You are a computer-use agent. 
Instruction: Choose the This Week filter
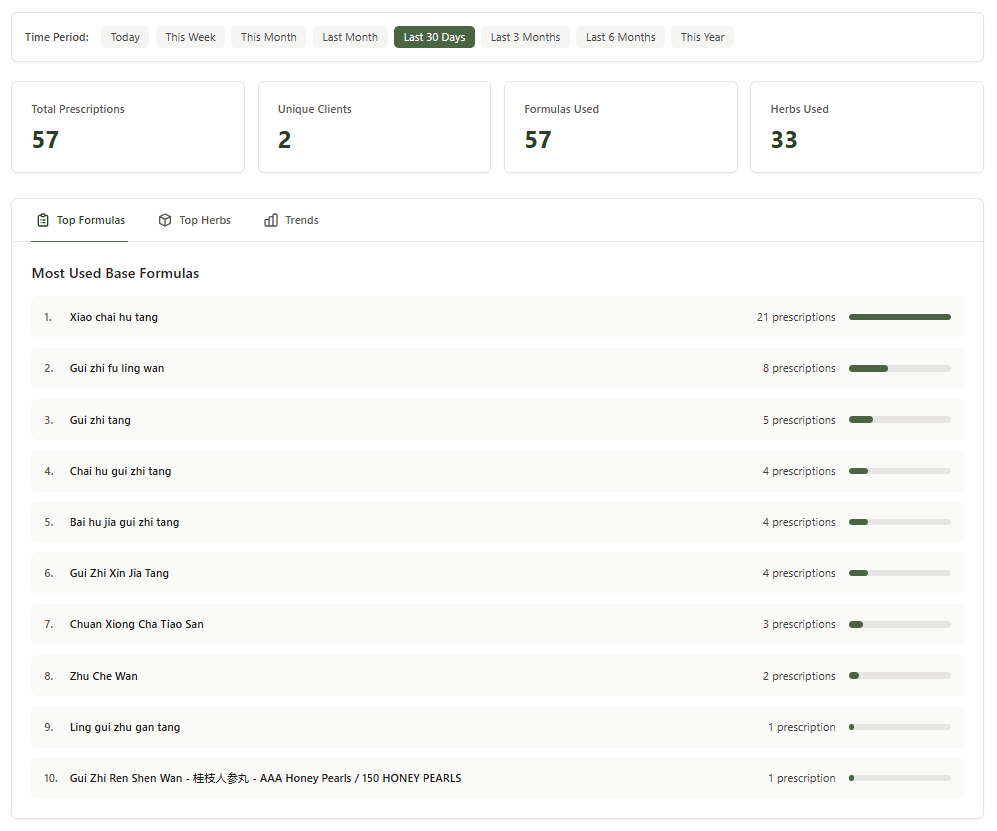(189, 36)
